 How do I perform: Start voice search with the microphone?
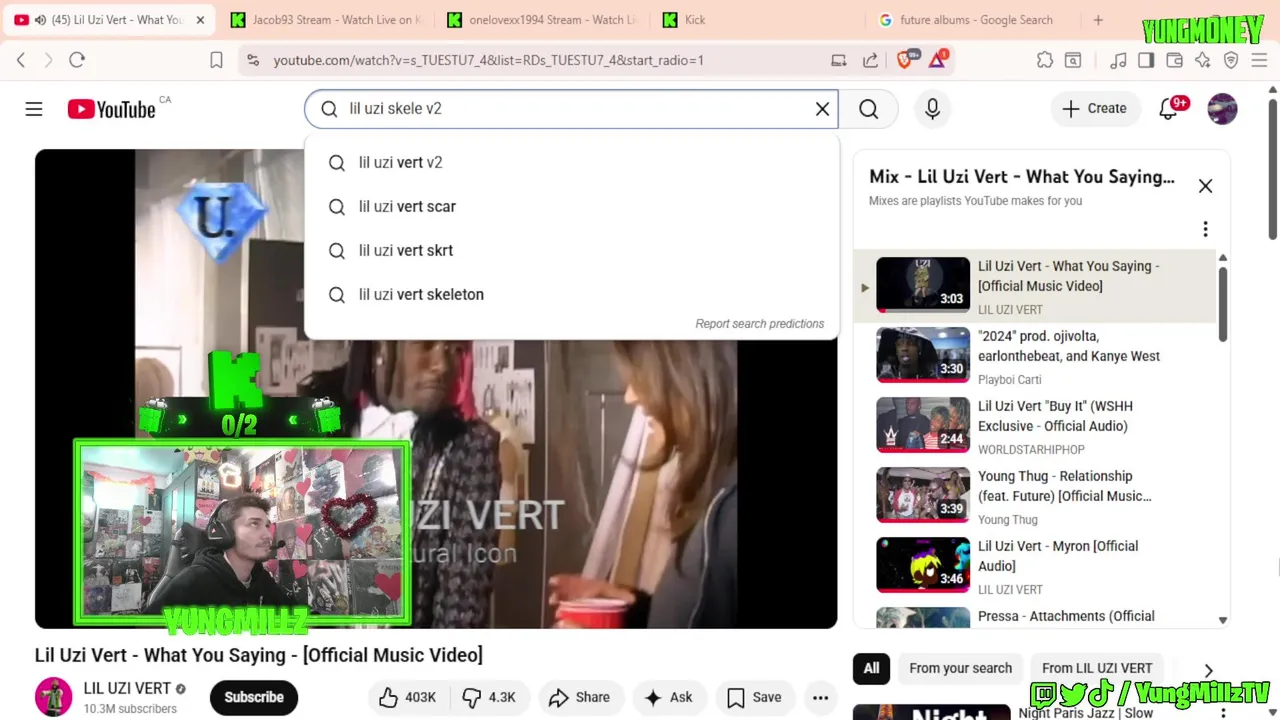point(932,109)
